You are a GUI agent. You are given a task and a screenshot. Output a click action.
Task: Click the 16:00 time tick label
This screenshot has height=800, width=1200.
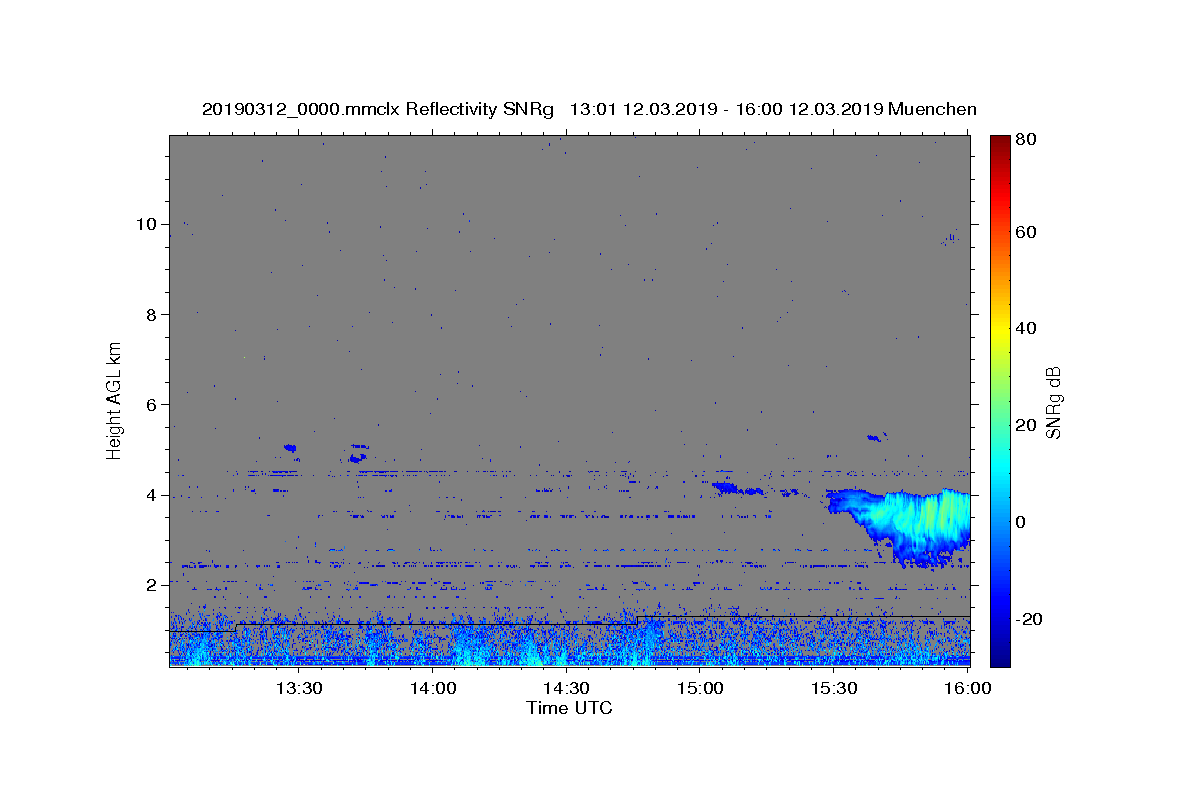(x=967, y=689)
